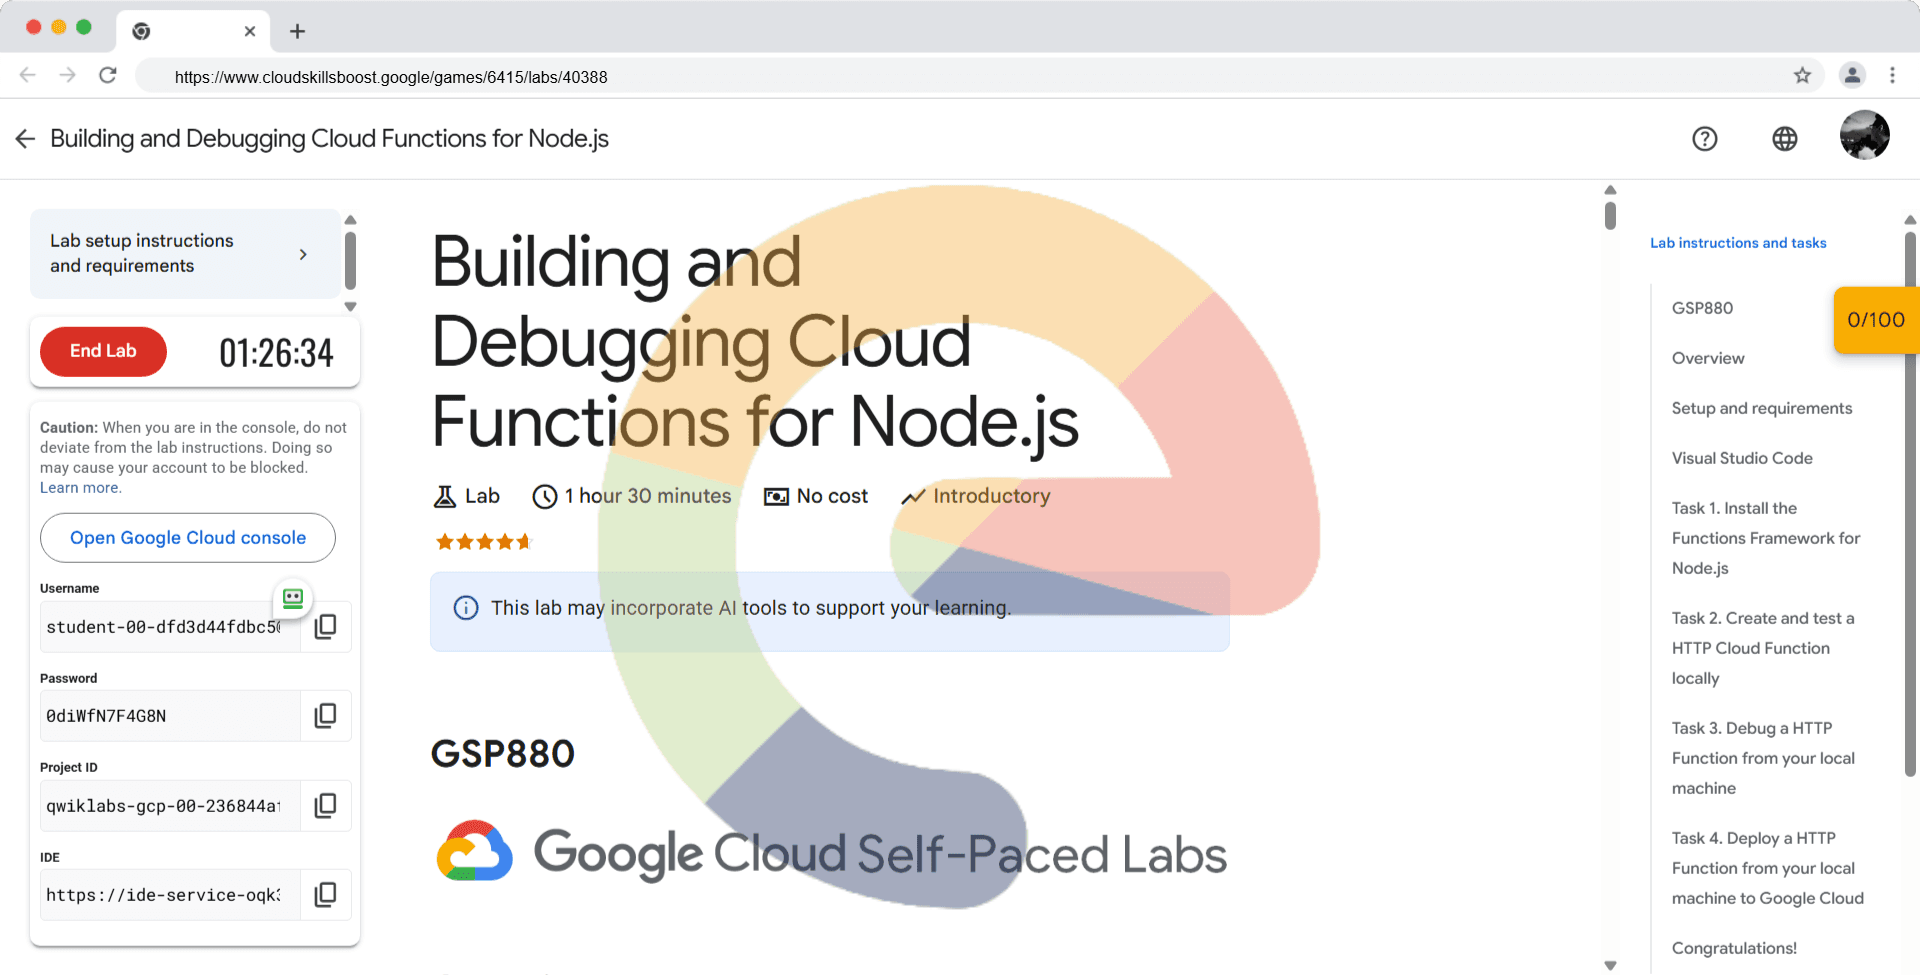Click the 01:26:34 lab timer
The width and height of the screenshot is (1920, 975).
pyautogui.click(x=276, y=352)
